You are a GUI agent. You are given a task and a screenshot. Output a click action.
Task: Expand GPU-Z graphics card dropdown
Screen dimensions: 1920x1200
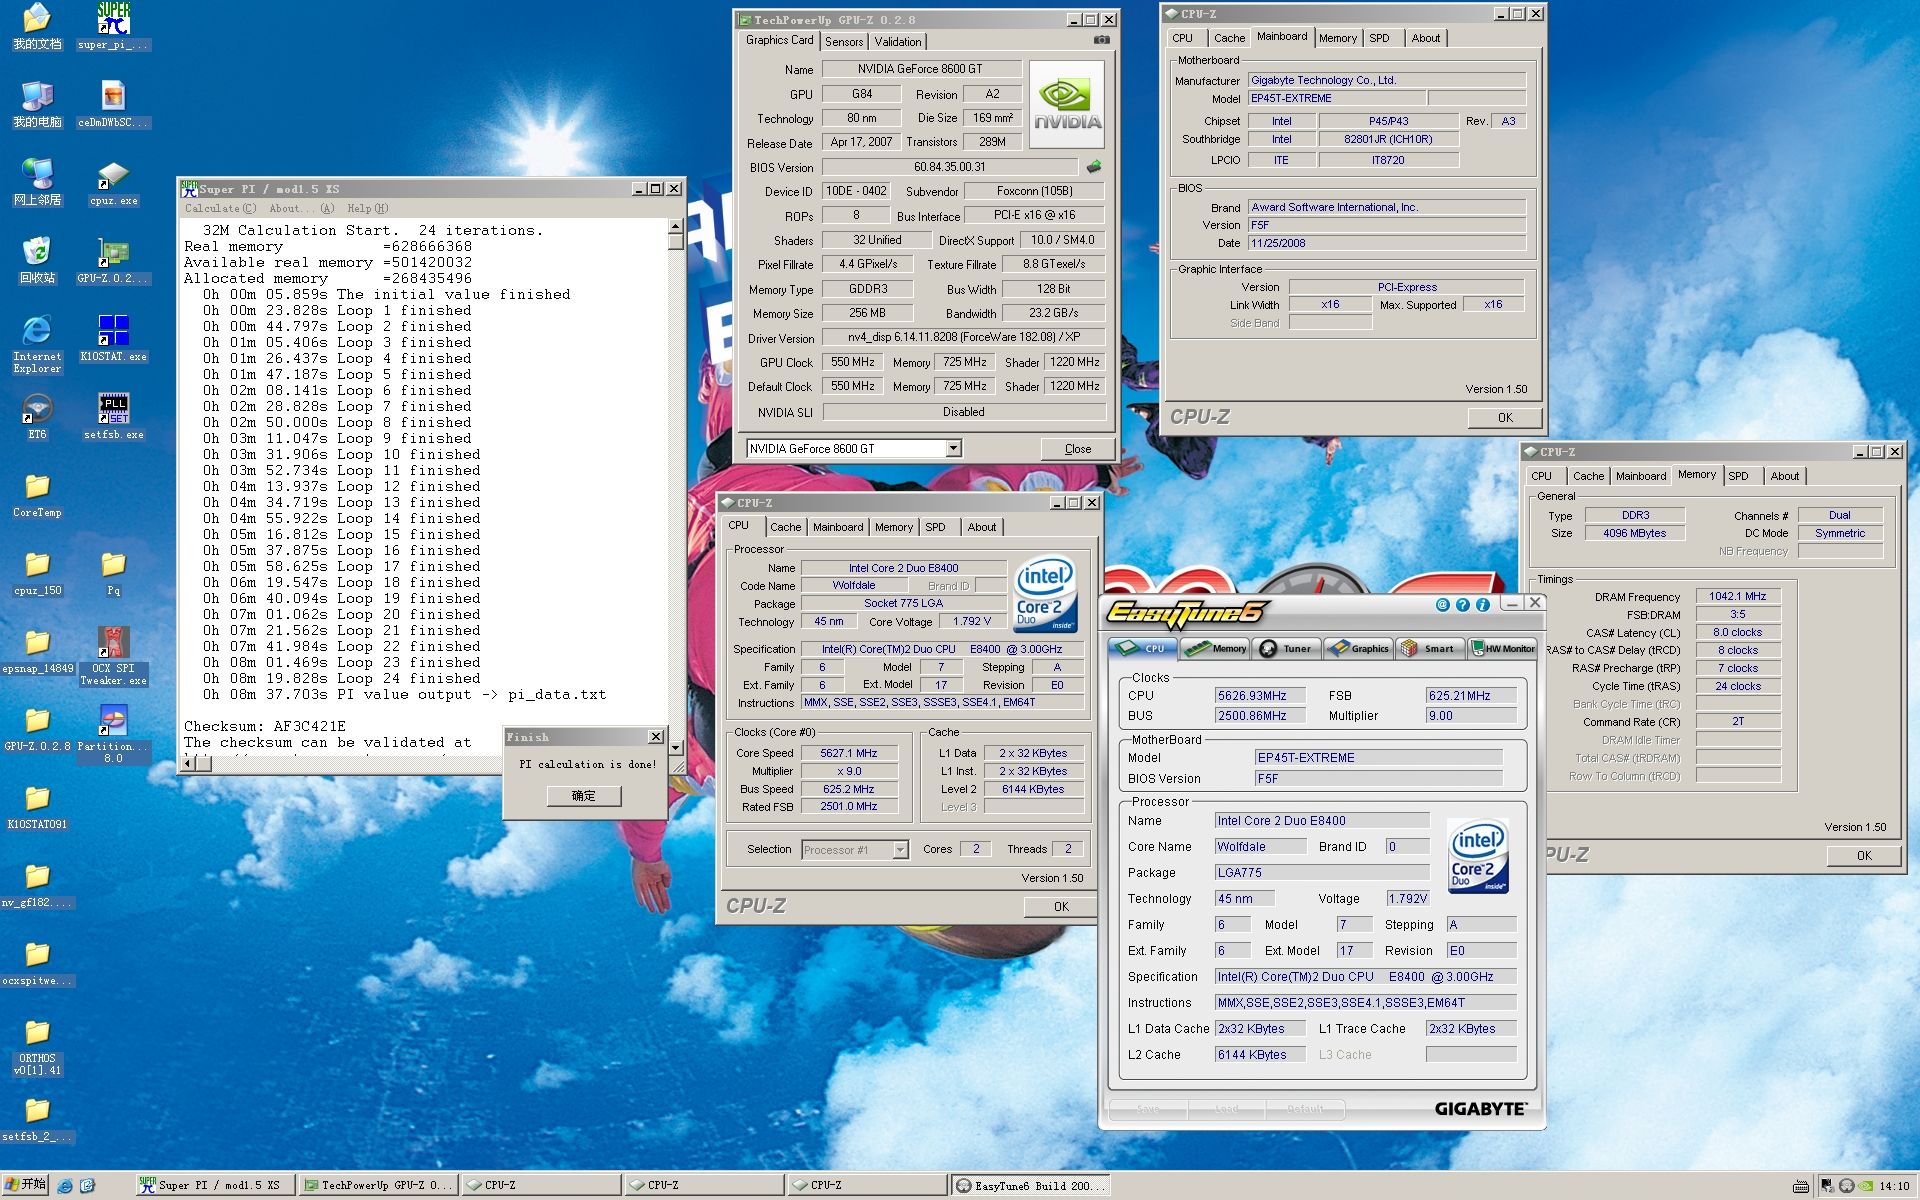(954, 448)
